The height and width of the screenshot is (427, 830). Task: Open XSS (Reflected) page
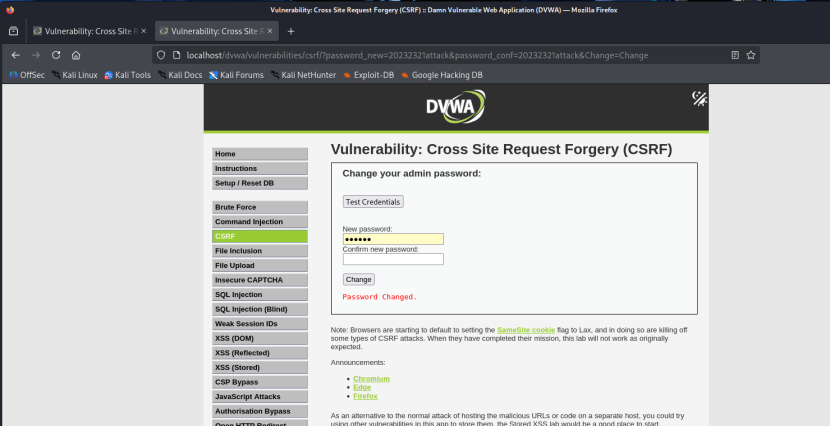[x=260, y=353]
